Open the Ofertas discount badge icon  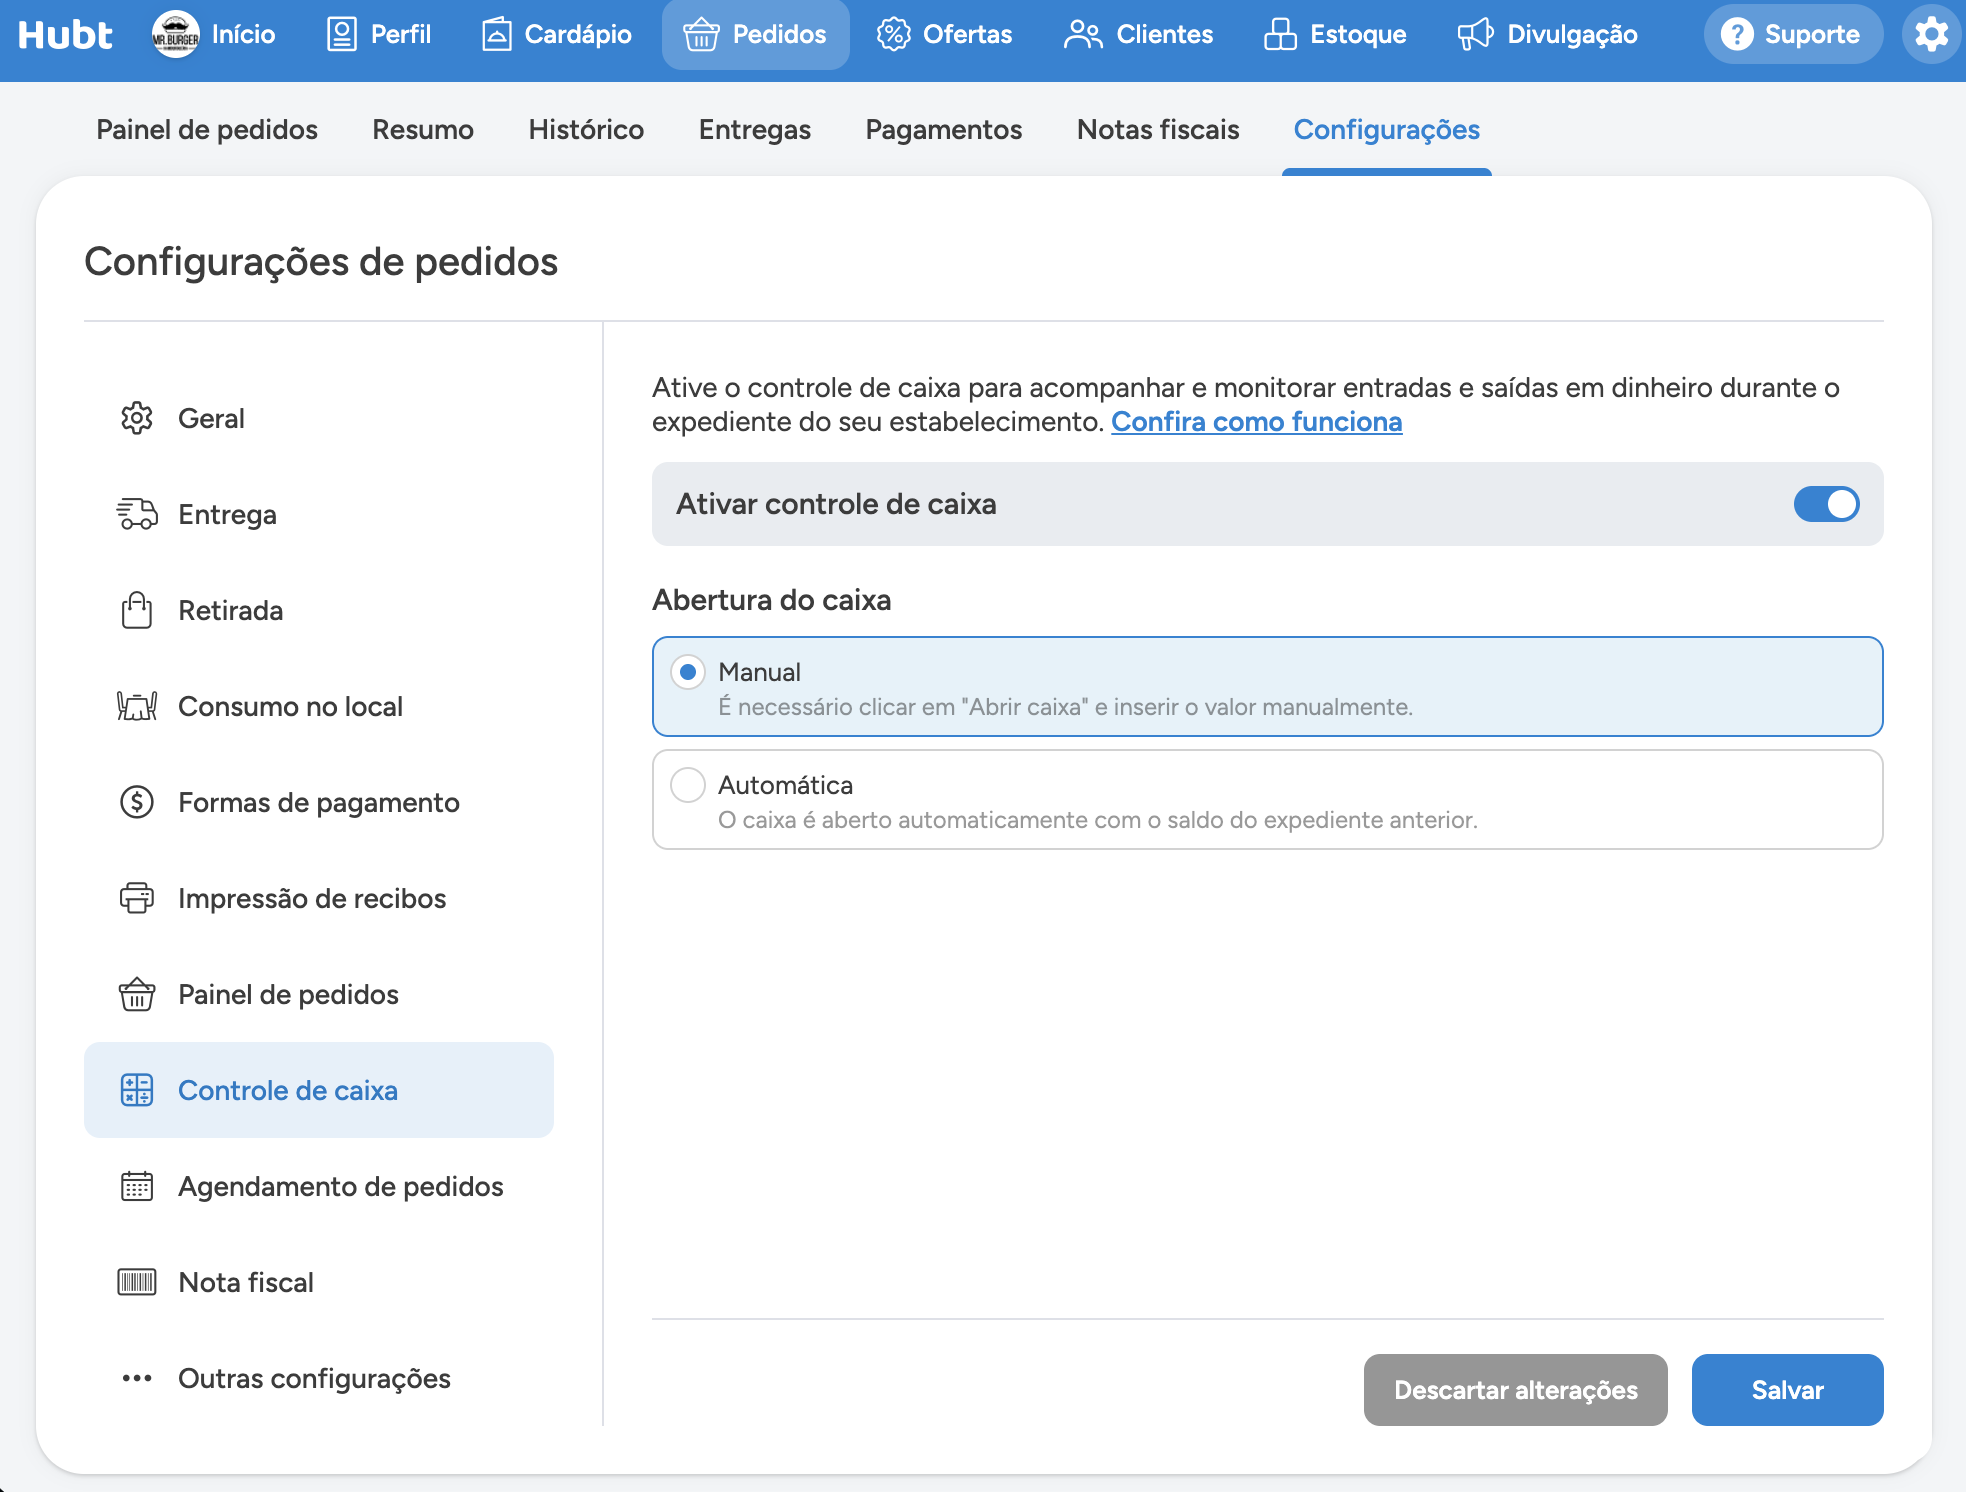pos(893,35)
